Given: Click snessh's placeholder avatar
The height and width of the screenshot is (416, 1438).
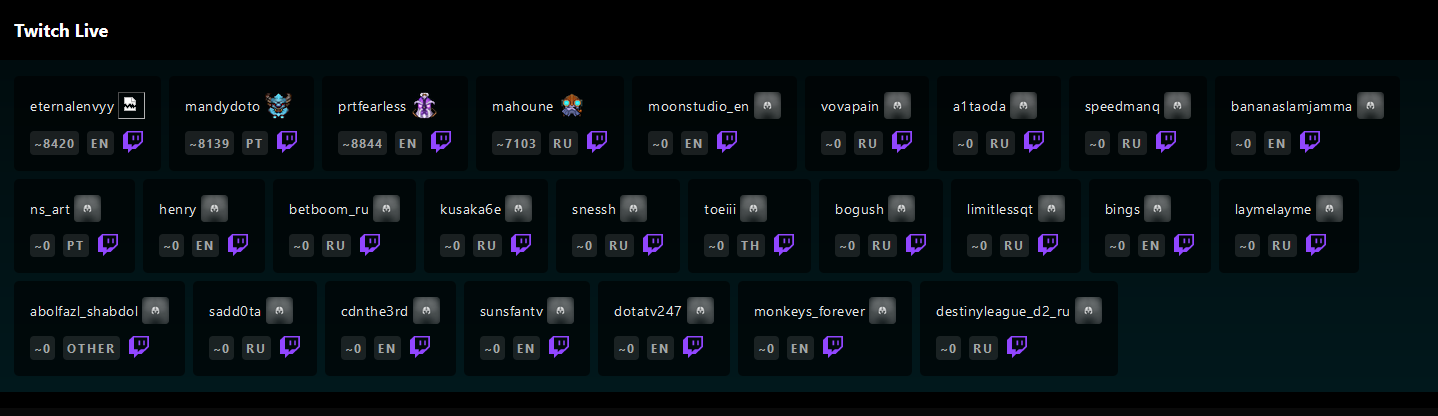Looking at the screenshot, I should (x=634, y=208).
